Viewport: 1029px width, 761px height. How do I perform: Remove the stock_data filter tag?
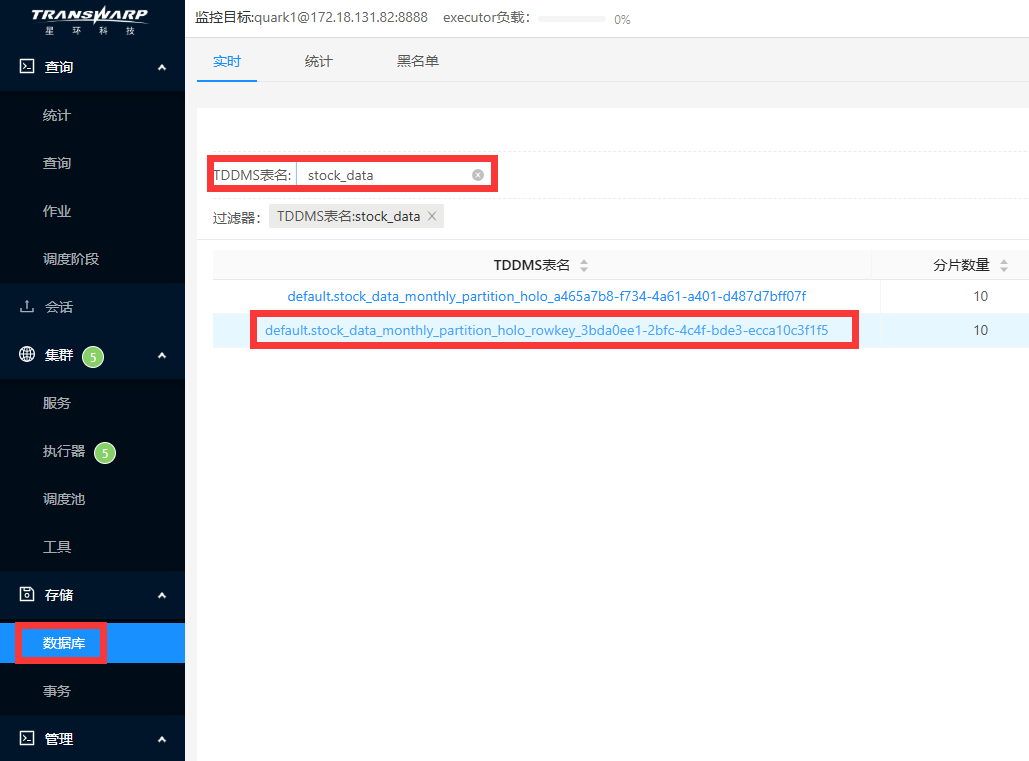pos(432,216)
